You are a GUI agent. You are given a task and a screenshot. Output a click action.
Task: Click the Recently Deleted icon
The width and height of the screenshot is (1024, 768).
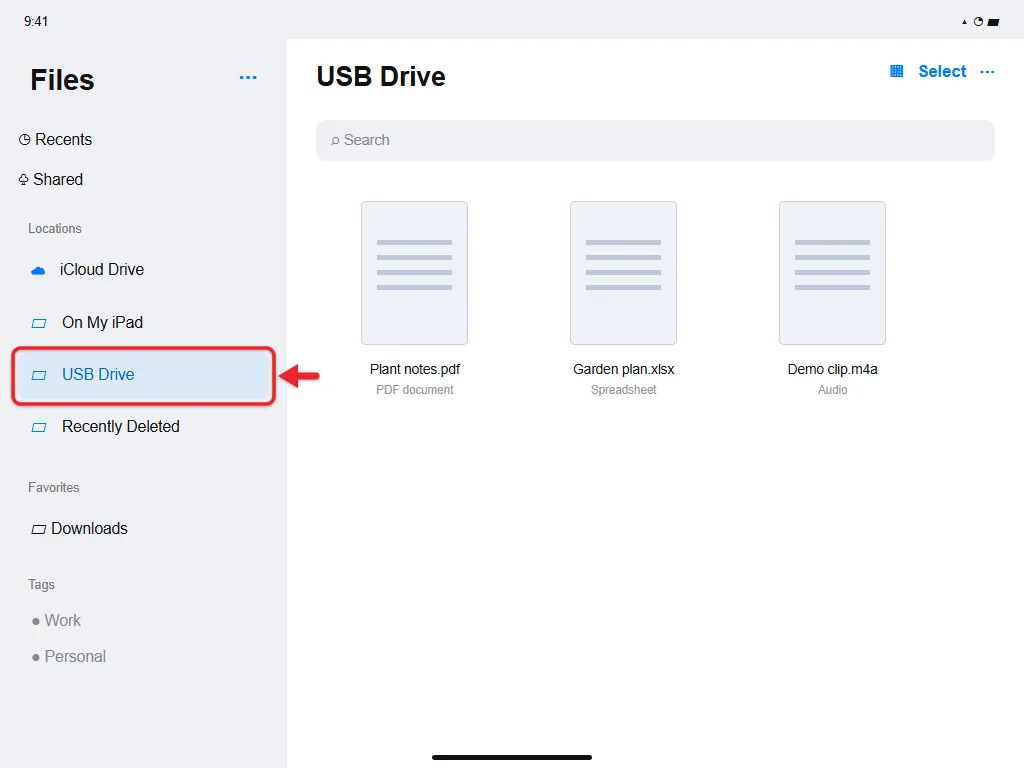39,428
